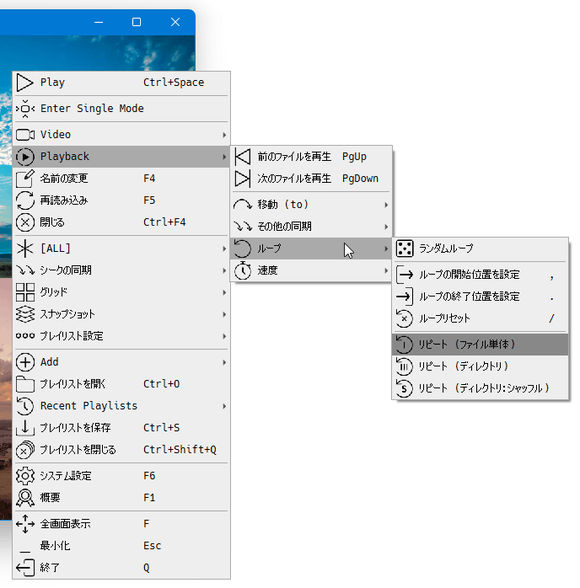Click the loop reset icon

[405, 319]
